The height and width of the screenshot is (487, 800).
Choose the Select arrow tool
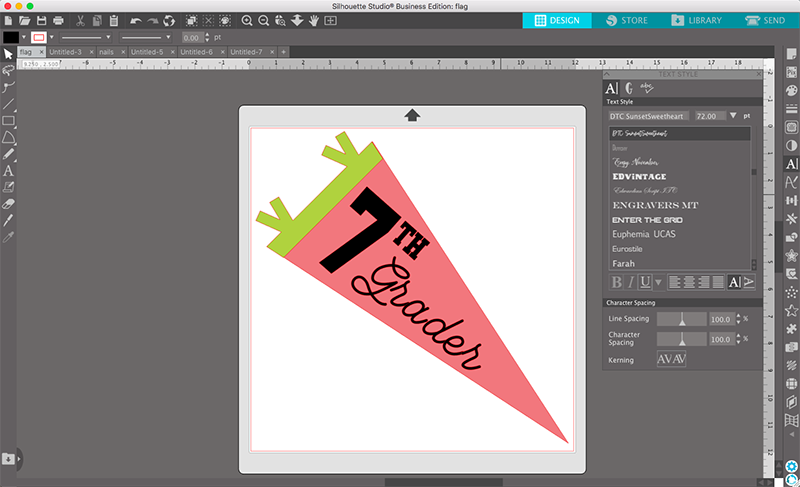[8, 54]
